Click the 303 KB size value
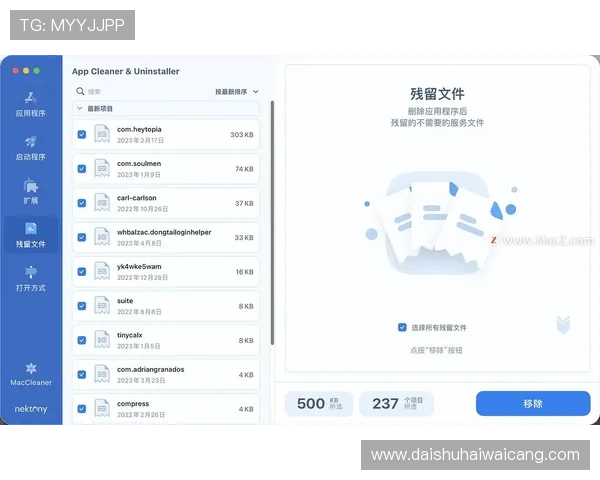The width and height of the screenshot is (600, 480). [x=242, y=135]
